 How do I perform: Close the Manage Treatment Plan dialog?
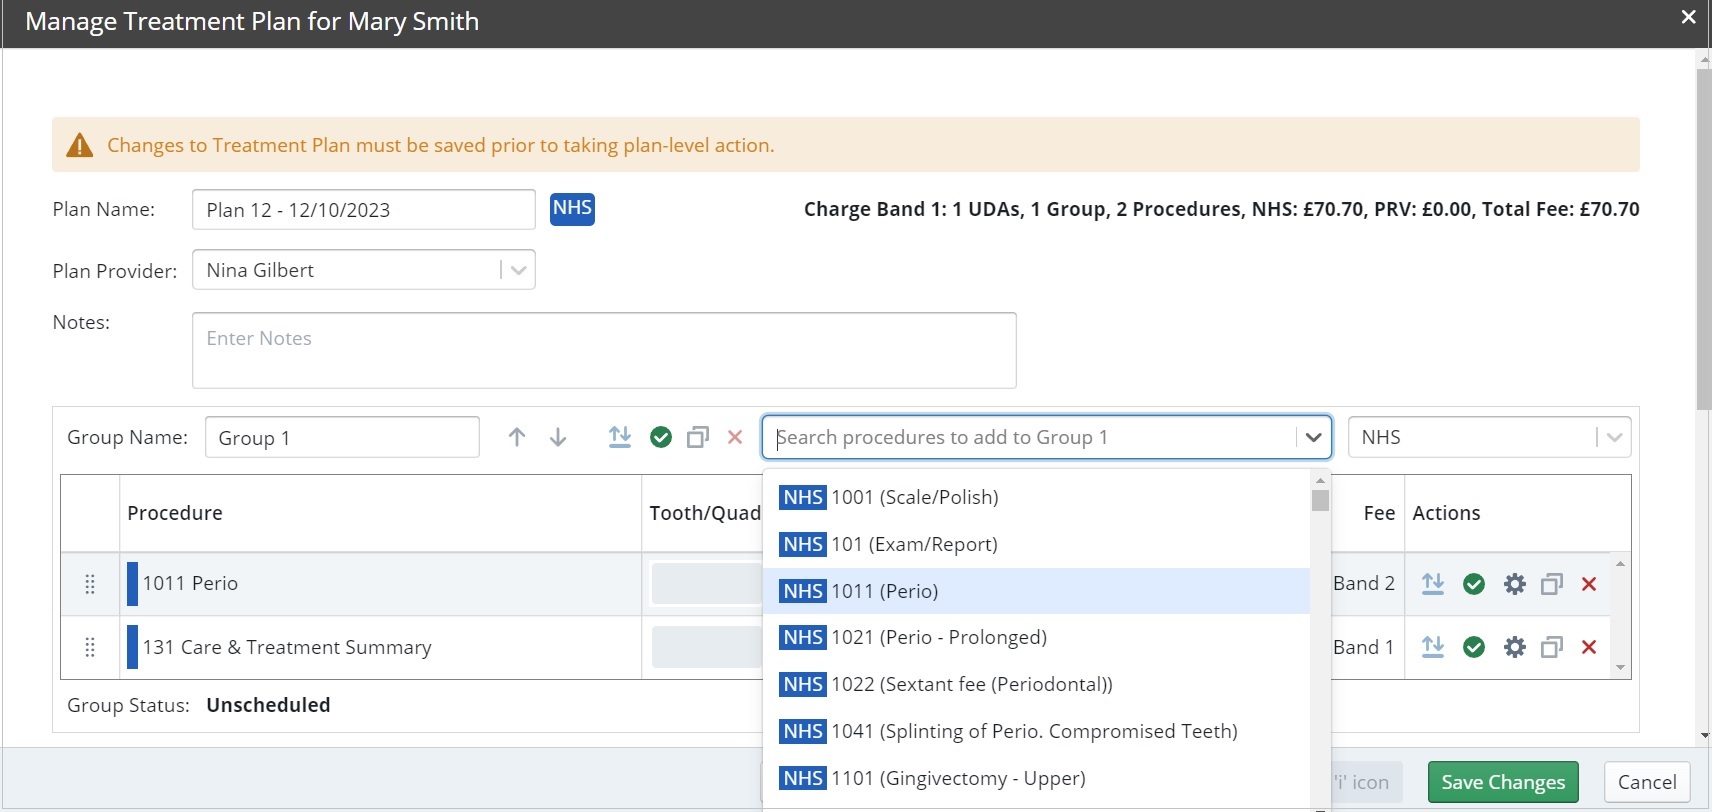click(1688, 17)
